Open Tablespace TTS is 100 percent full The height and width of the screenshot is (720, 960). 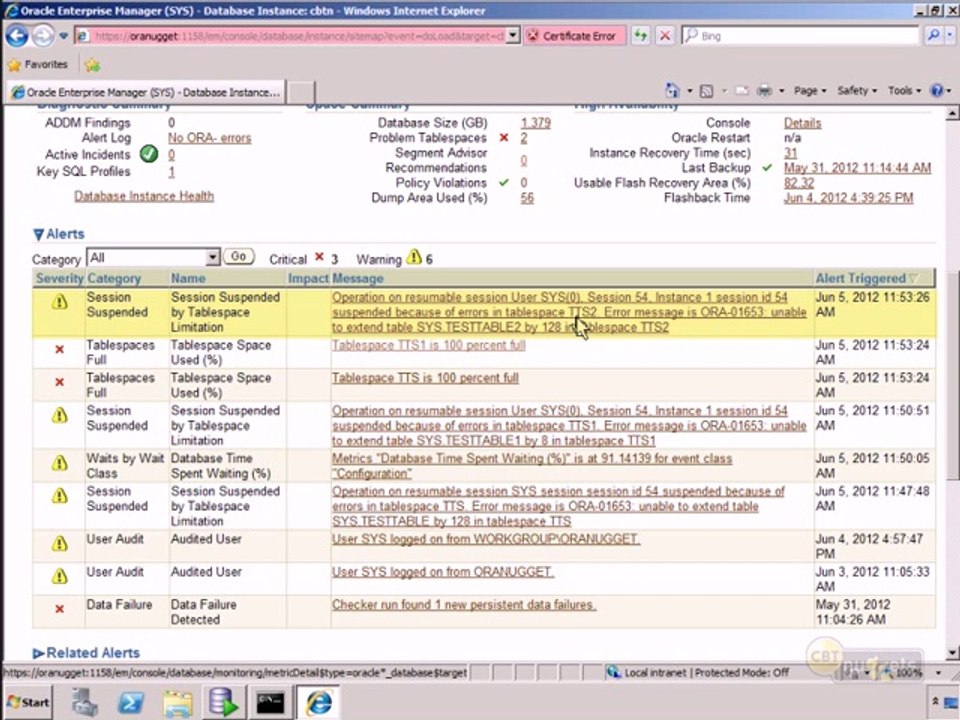point(426,378)
